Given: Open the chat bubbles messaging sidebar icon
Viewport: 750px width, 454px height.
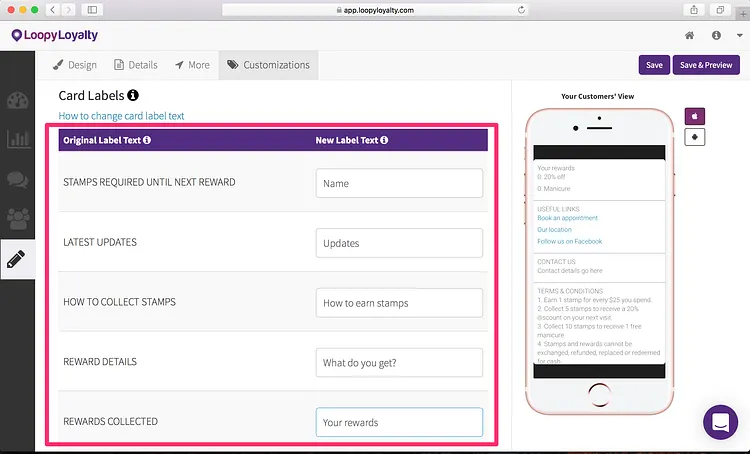Looking at the screenshot, I should click(x=18, y=179).
